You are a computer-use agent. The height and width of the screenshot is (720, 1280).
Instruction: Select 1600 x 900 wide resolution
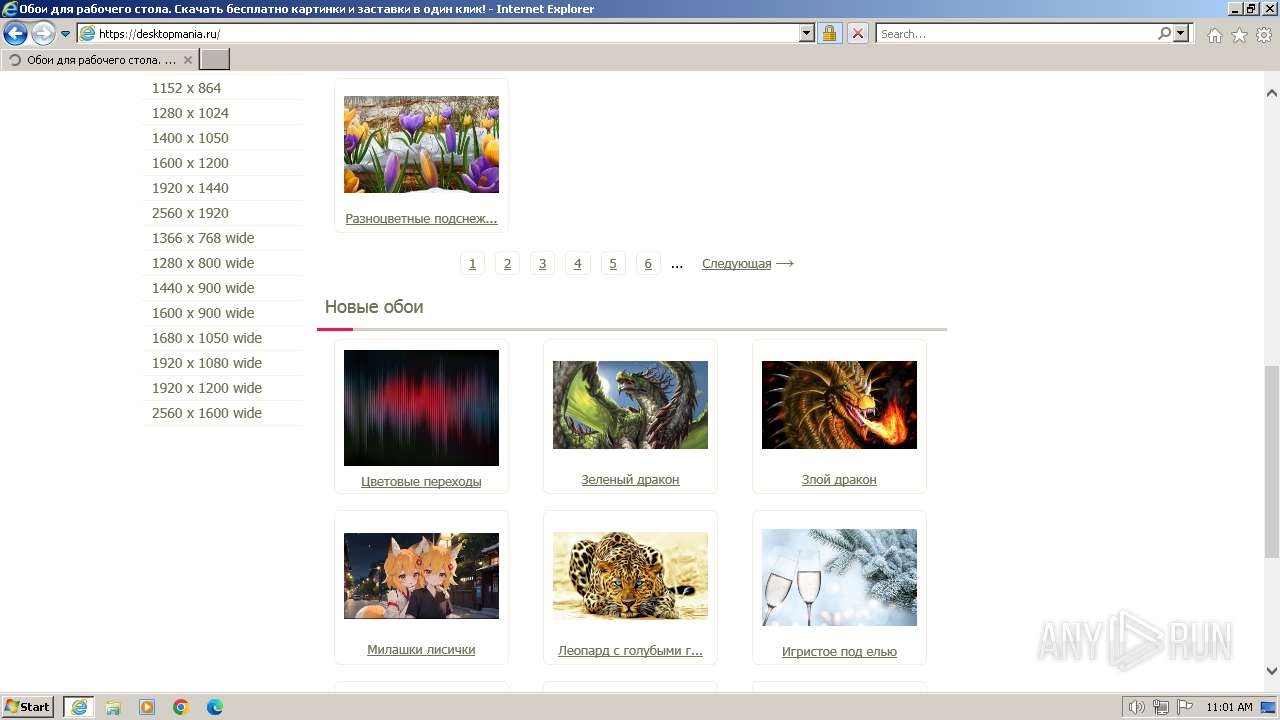click(203, 313)
